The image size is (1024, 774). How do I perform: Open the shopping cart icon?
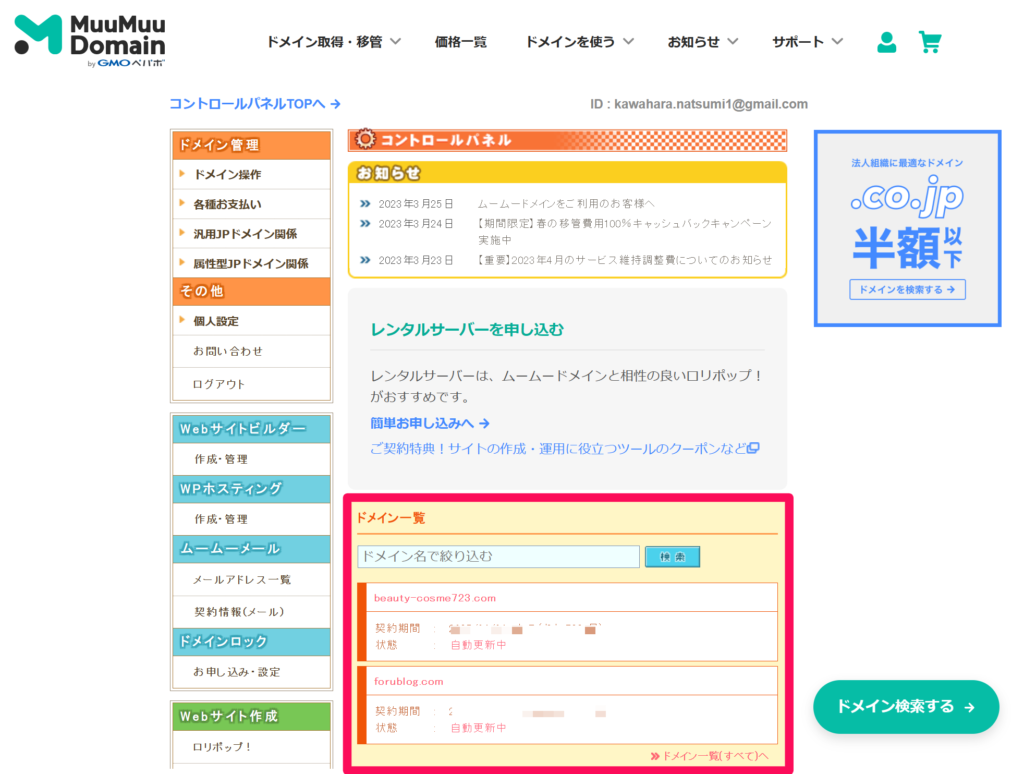tap(930, 43)
